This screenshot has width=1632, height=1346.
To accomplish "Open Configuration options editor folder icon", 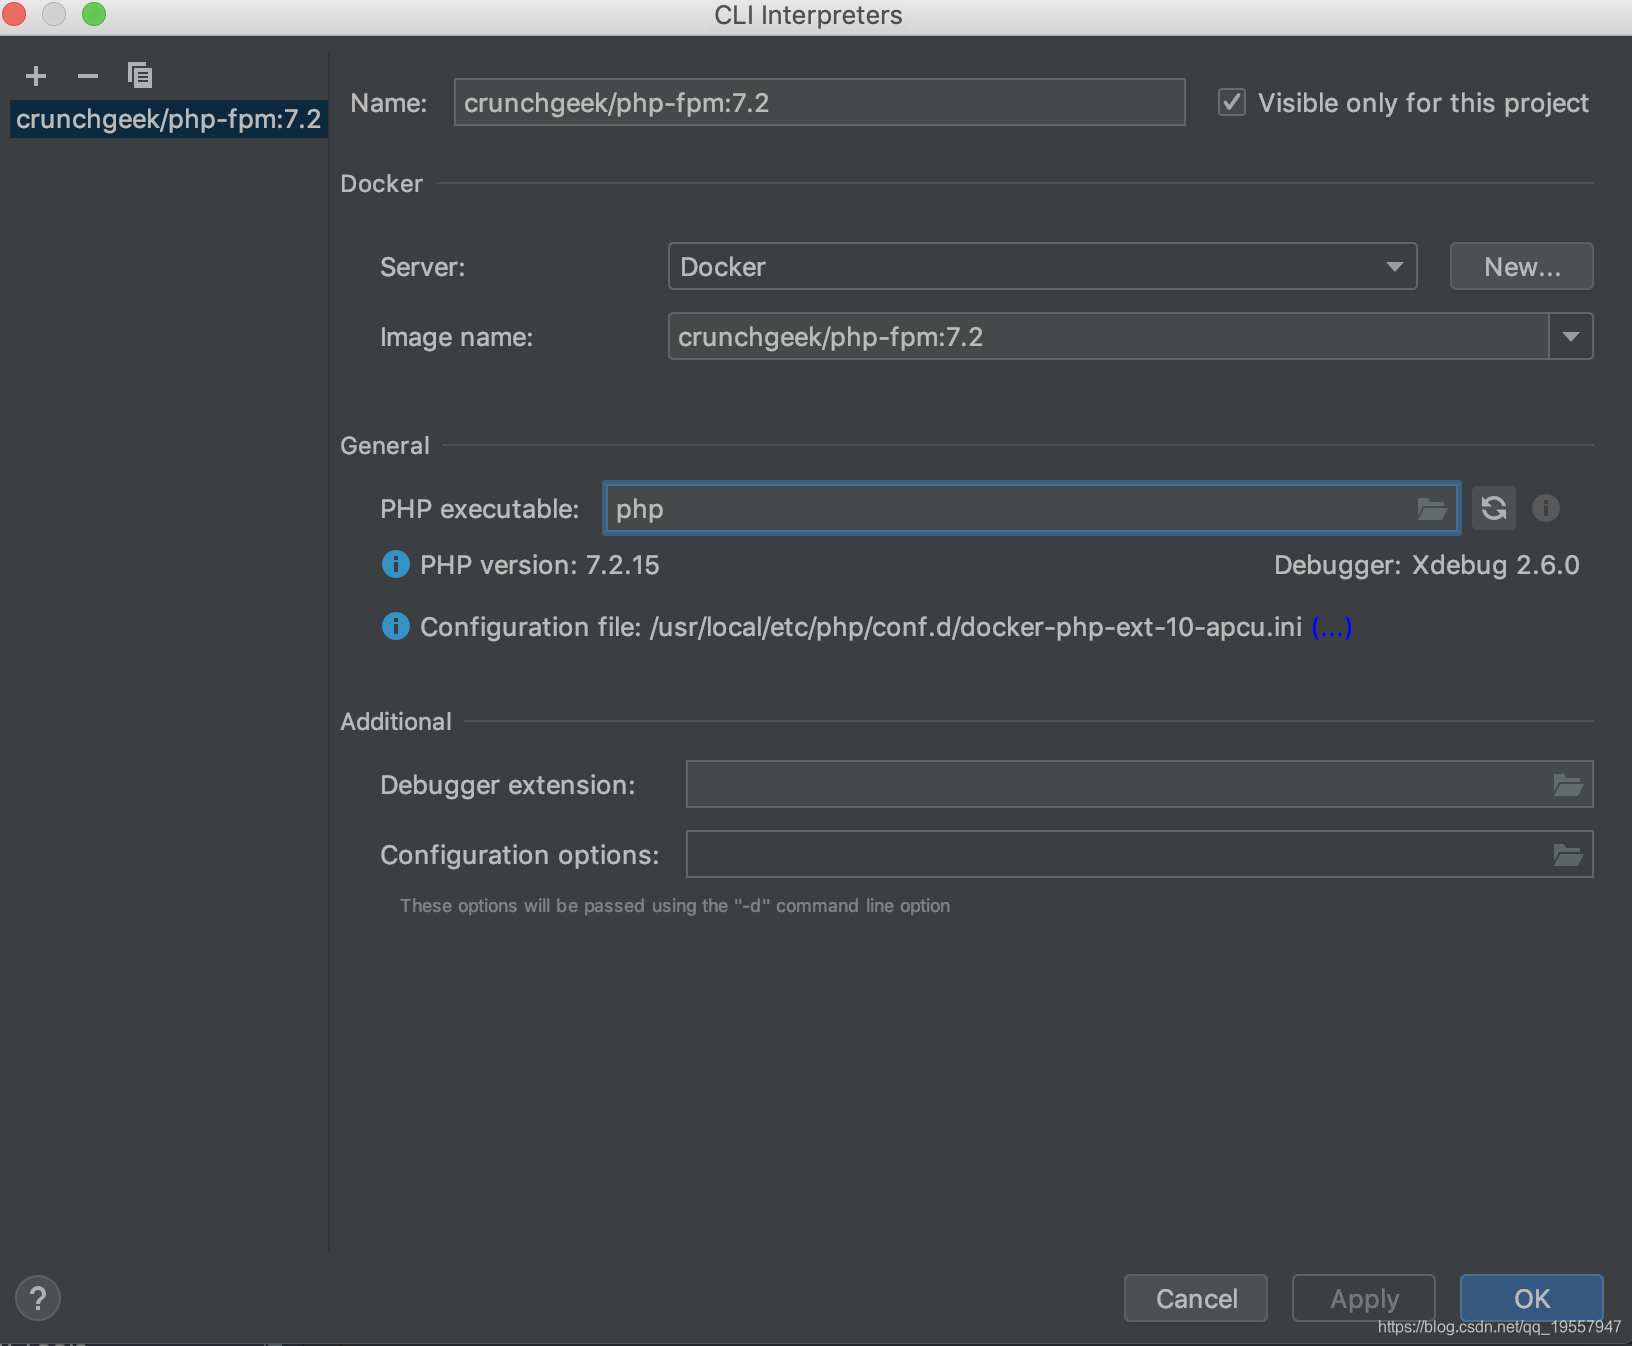I will click(1567, 855).
